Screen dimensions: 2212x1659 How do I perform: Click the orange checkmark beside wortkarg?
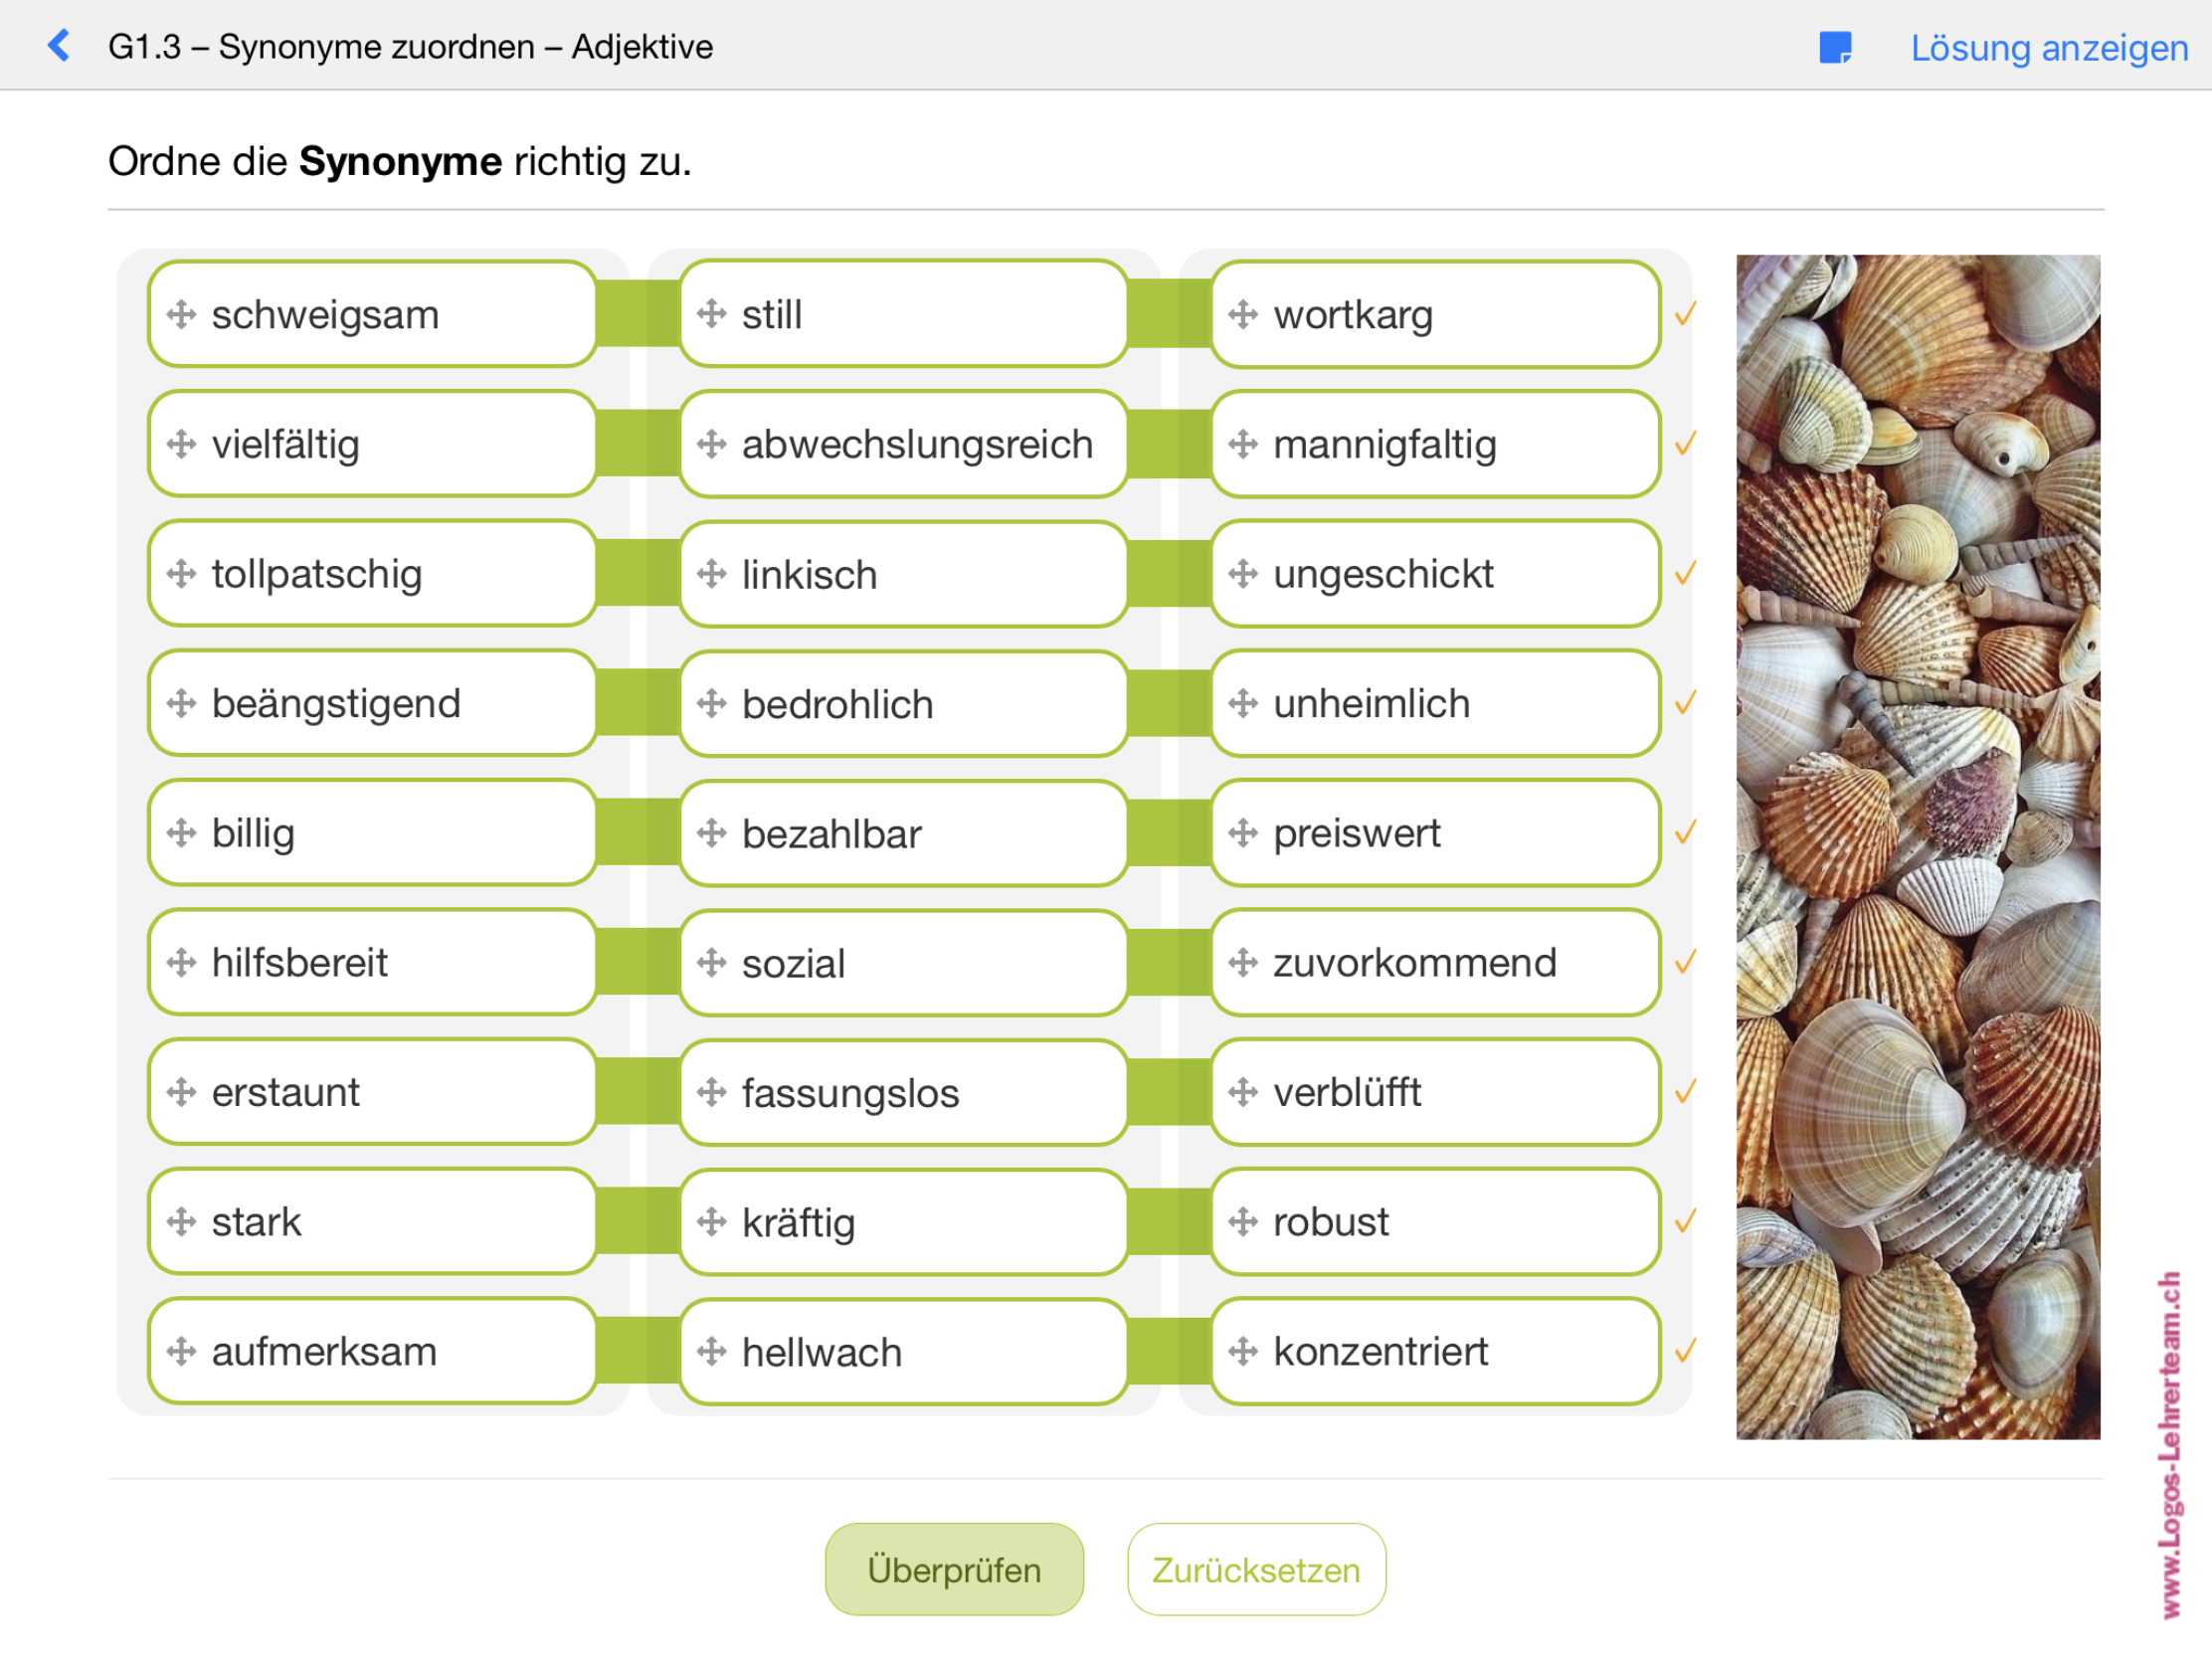1685,314
